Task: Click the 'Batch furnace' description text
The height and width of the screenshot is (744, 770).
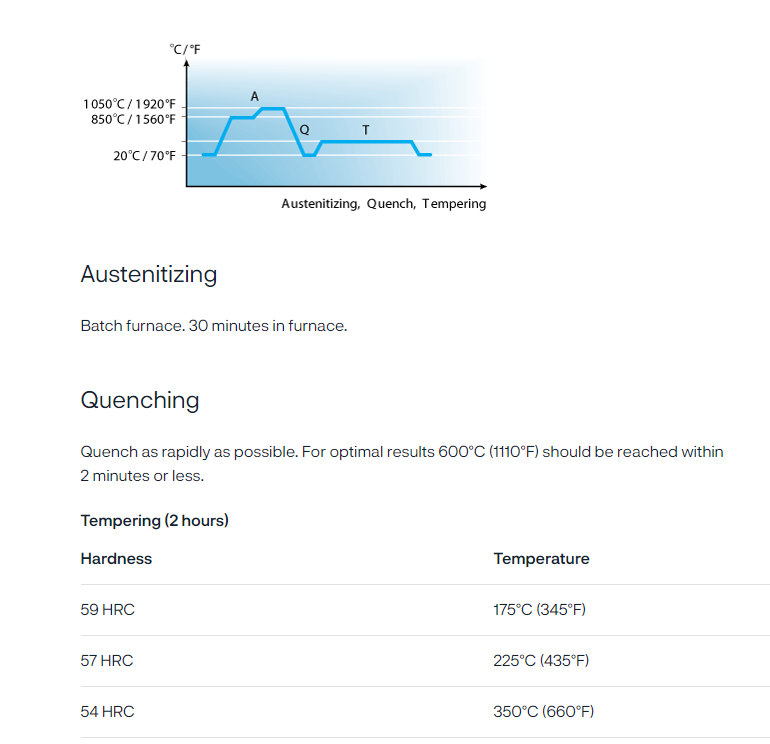Action: [x=214, y=326]
